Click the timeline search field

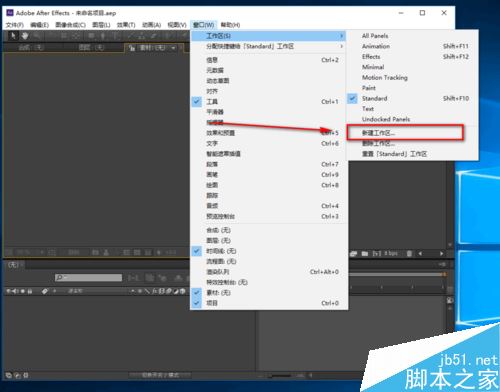click(89, 277)
